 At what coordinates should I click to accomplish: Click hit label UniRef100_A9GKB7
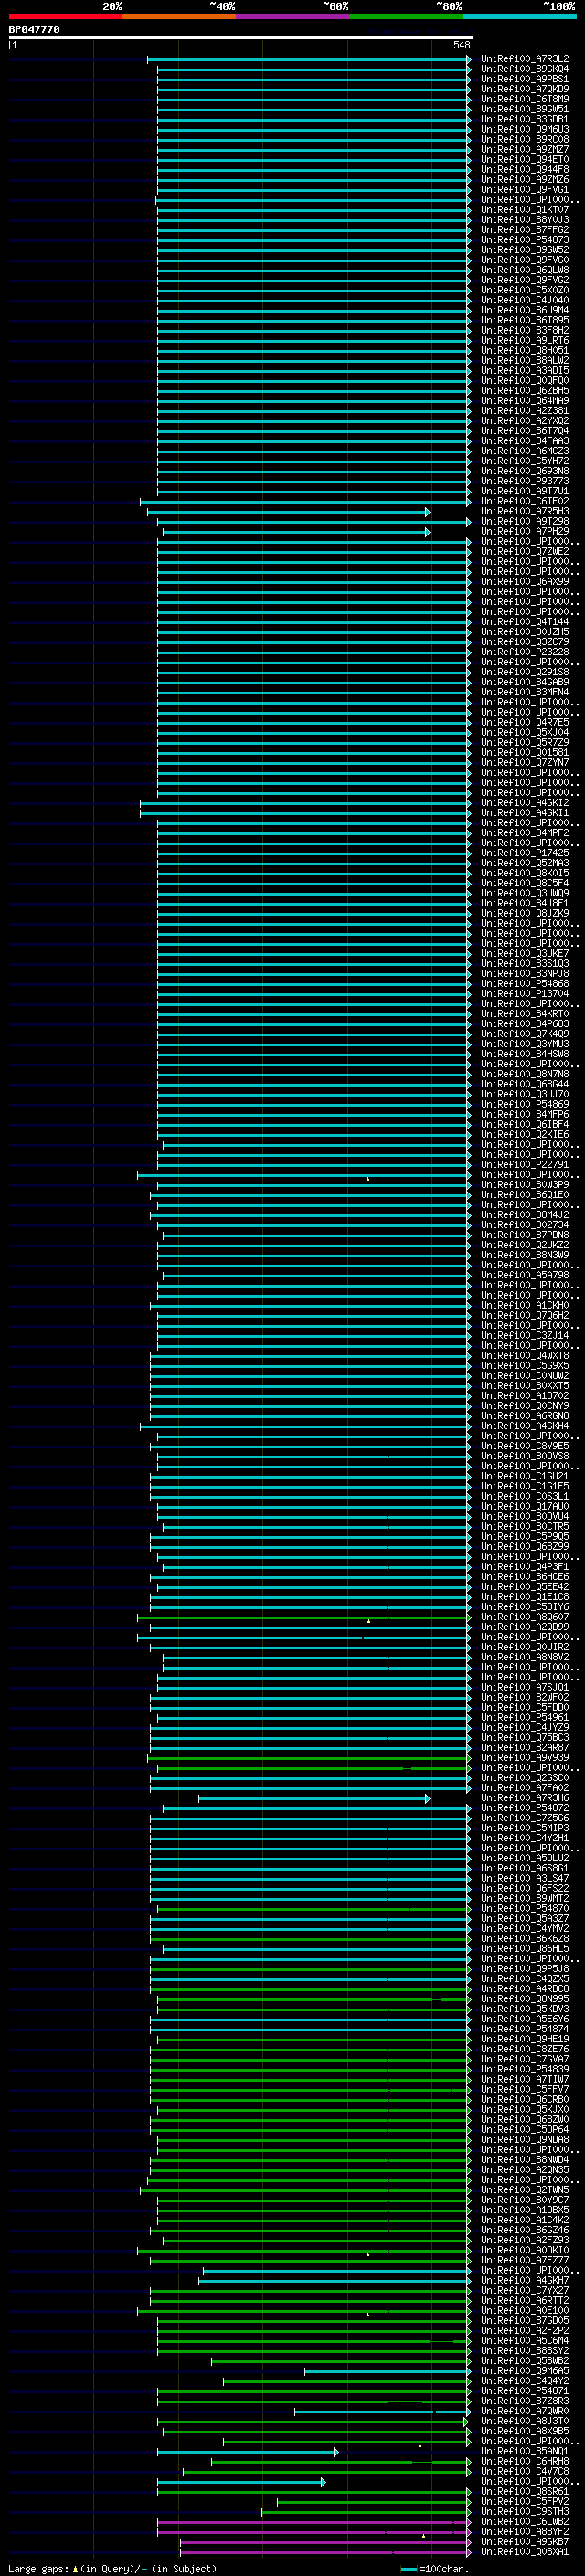click(525, 2542)
